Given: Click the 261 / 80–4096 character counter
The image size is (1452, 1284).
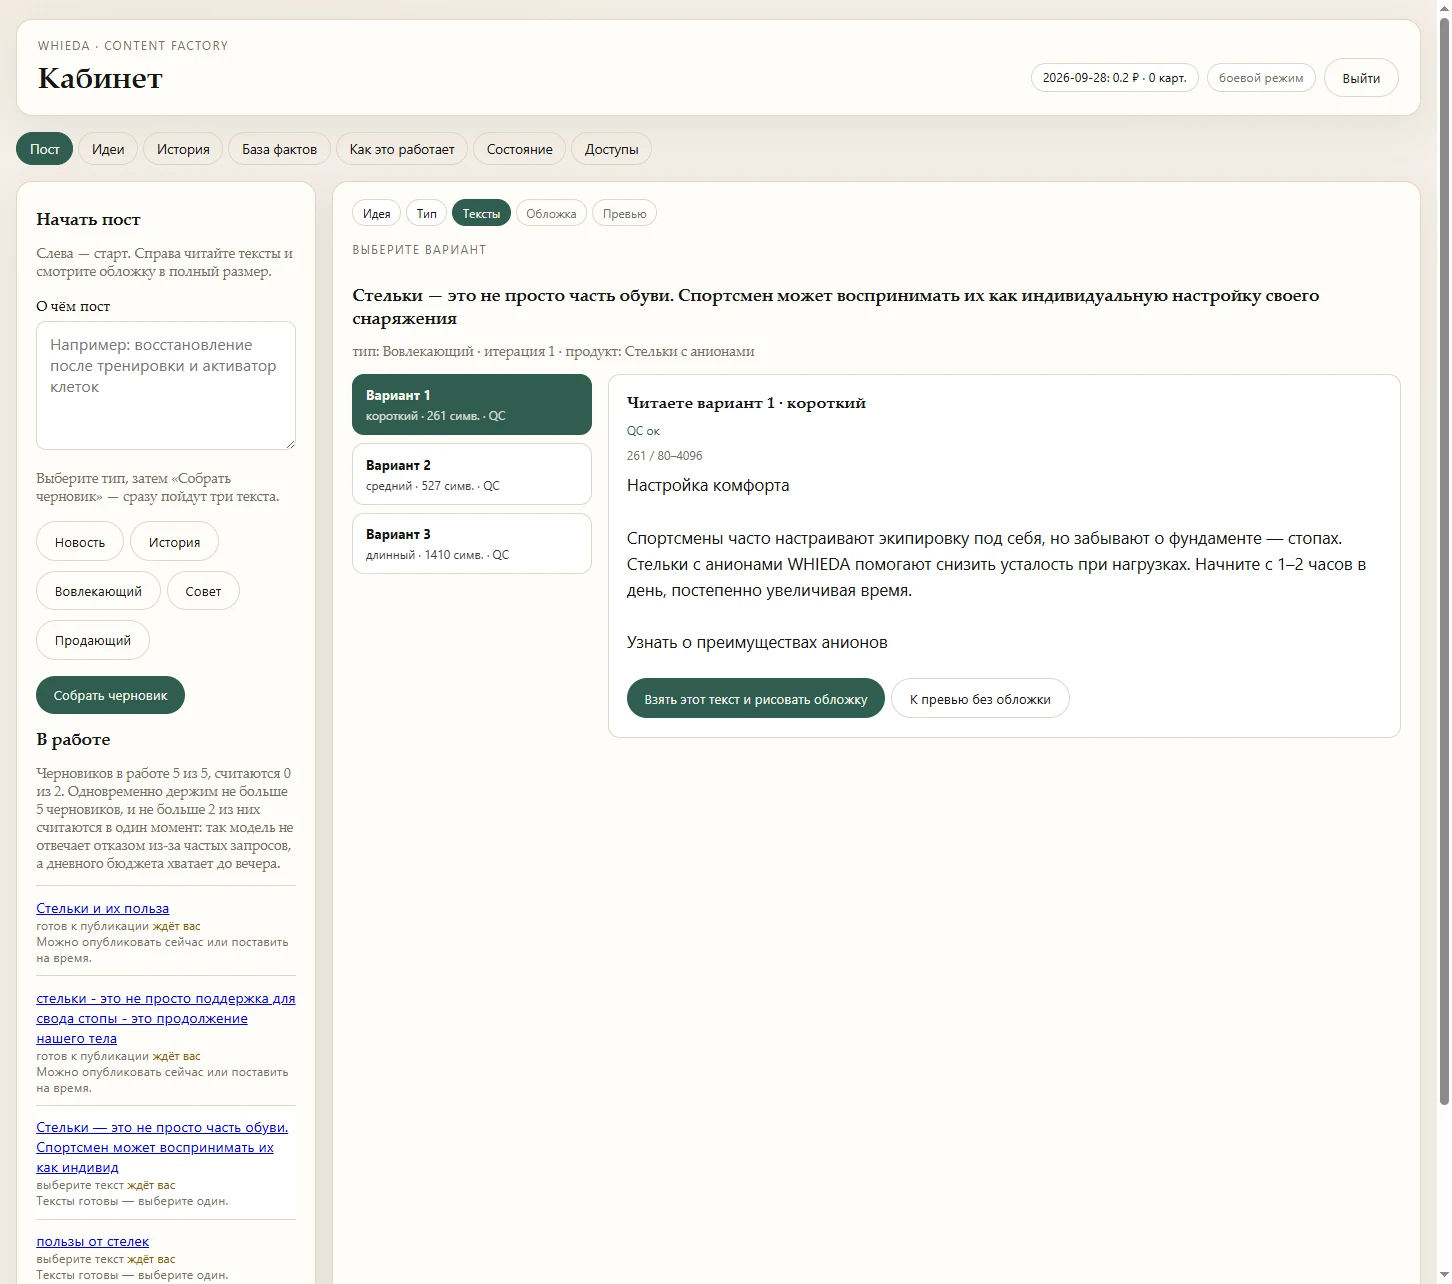Looking at the screenshot, I should 664,455.
